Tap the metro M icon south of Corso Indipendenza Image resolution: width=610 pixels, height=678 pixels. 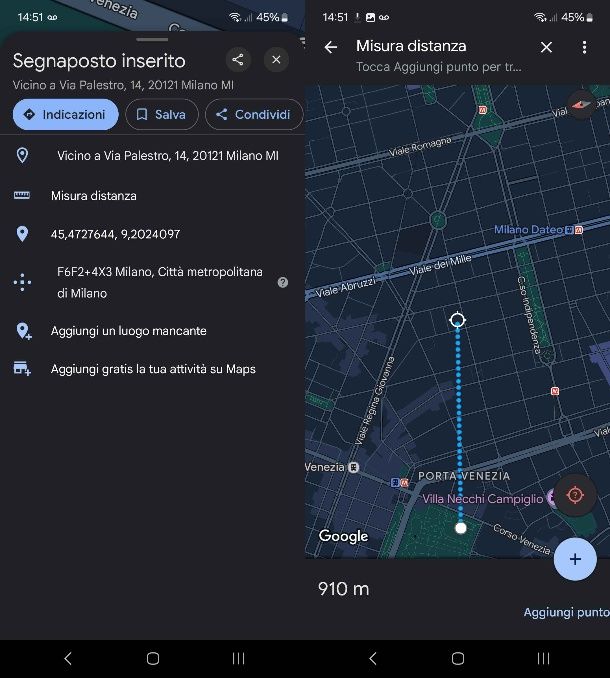tap(555, 391)
